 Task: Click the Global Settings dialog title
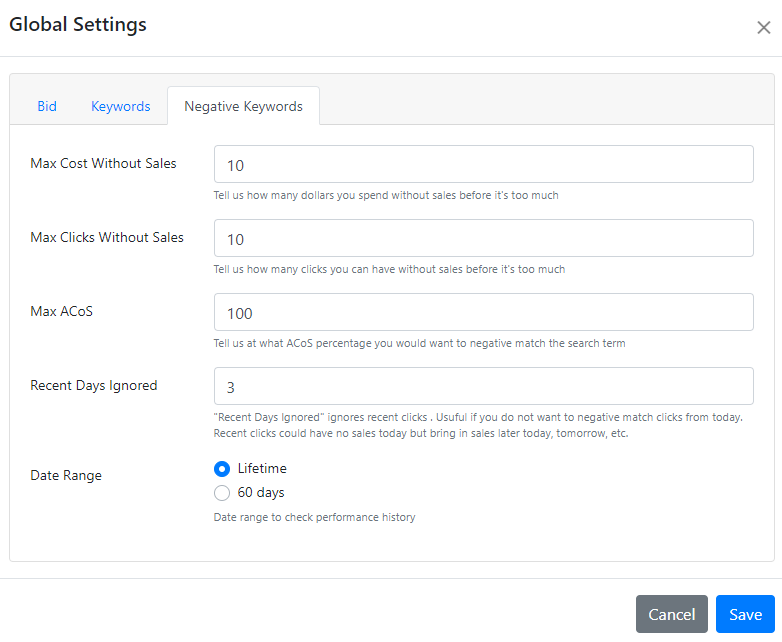tap(78, 25)
